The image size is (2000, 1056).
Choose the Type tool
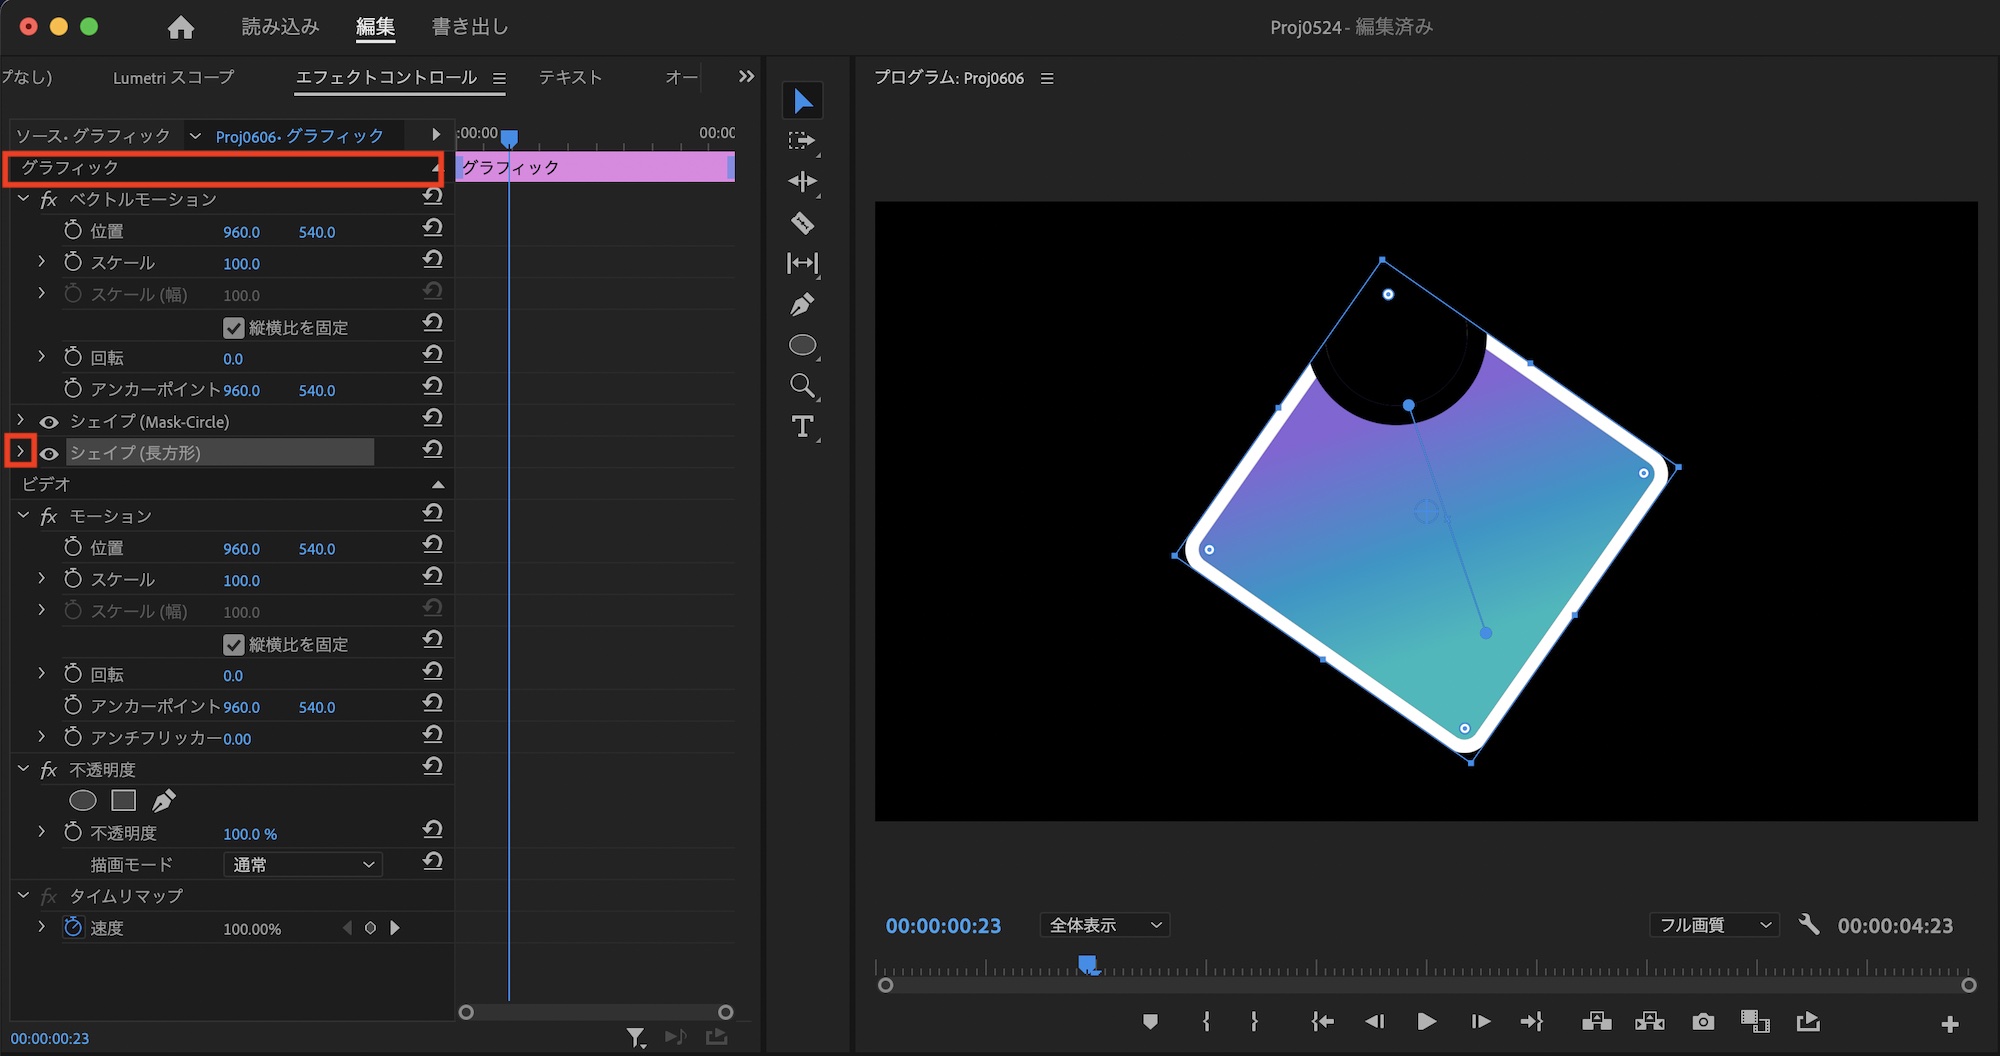(802, 427)
